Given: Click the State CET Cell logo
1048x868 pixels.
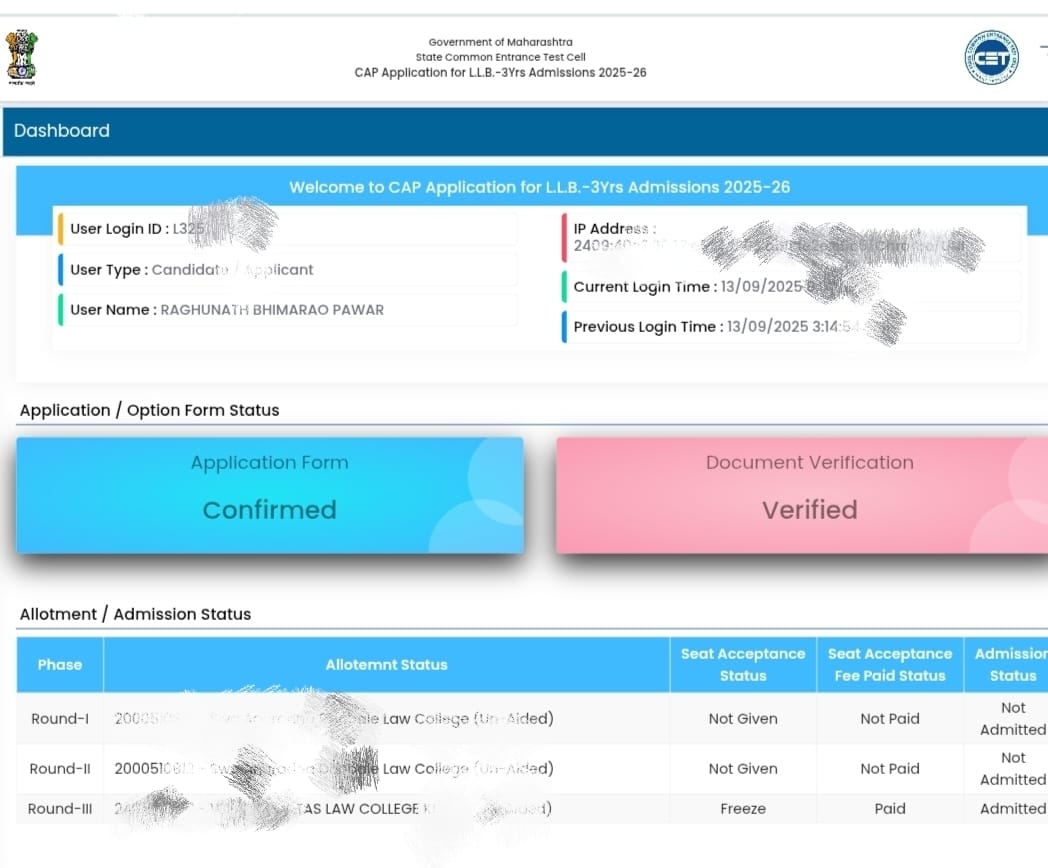Looking at the screenshot, I should (x=991, y=57).
